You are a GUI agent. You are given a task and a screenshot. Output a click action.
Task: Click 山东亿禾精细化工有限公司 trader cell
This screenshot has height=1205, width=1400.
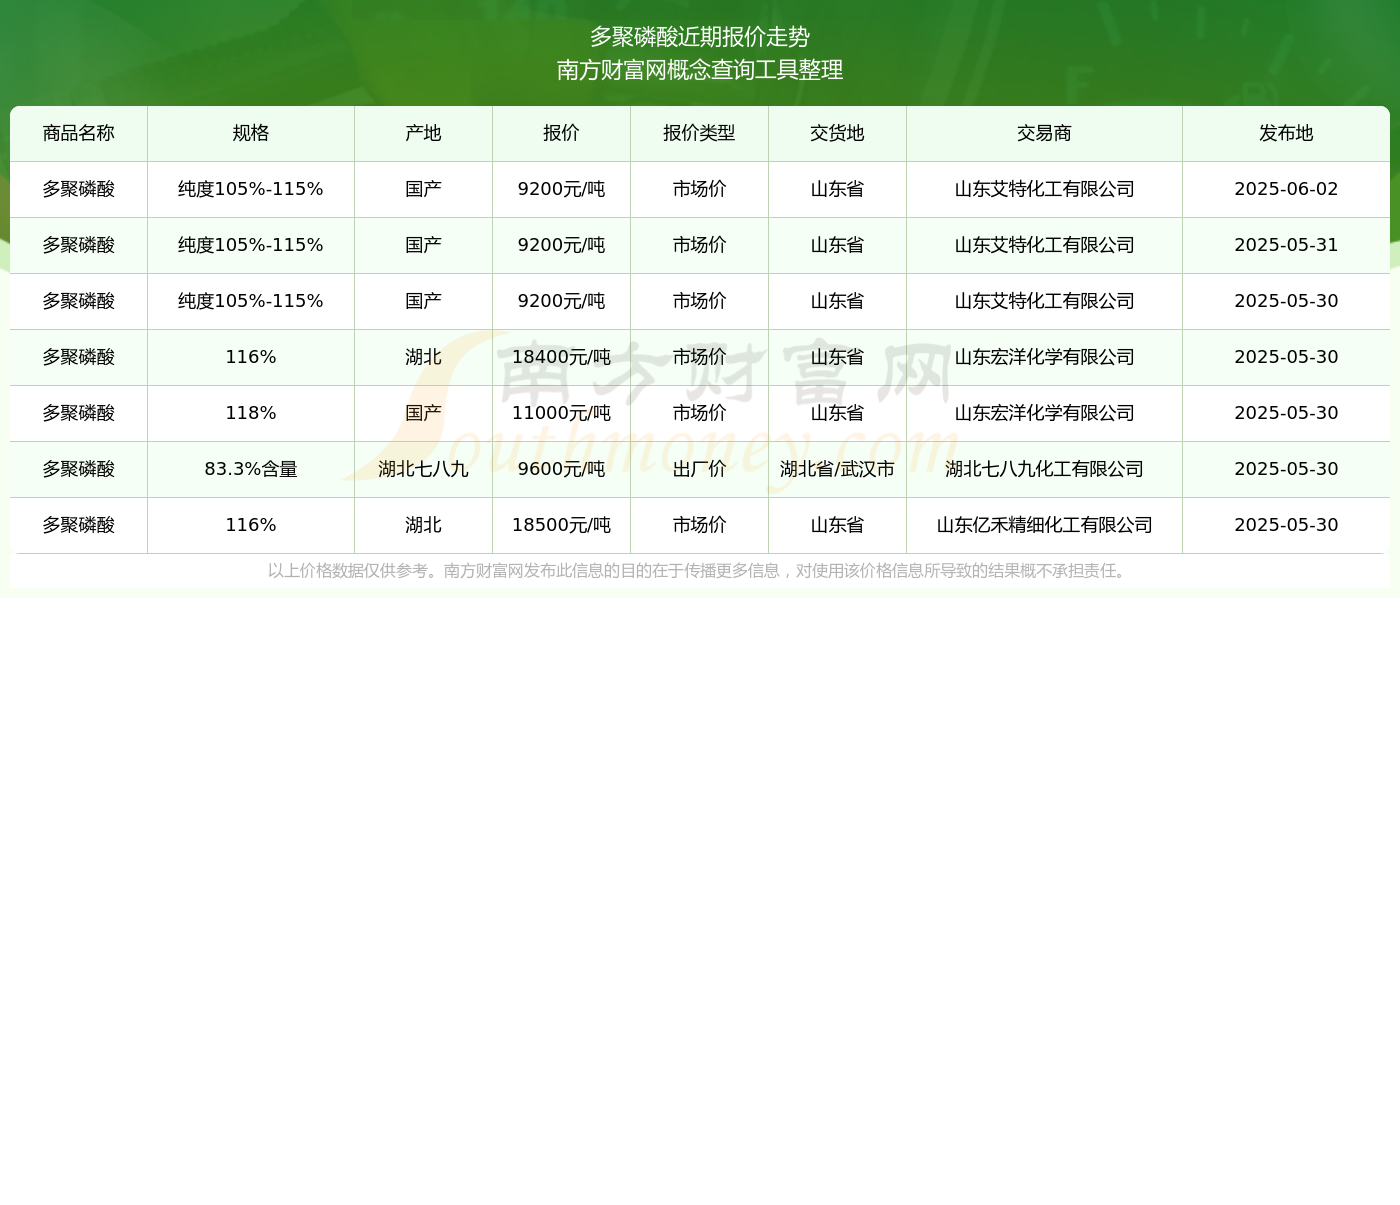pos(1044,525)
